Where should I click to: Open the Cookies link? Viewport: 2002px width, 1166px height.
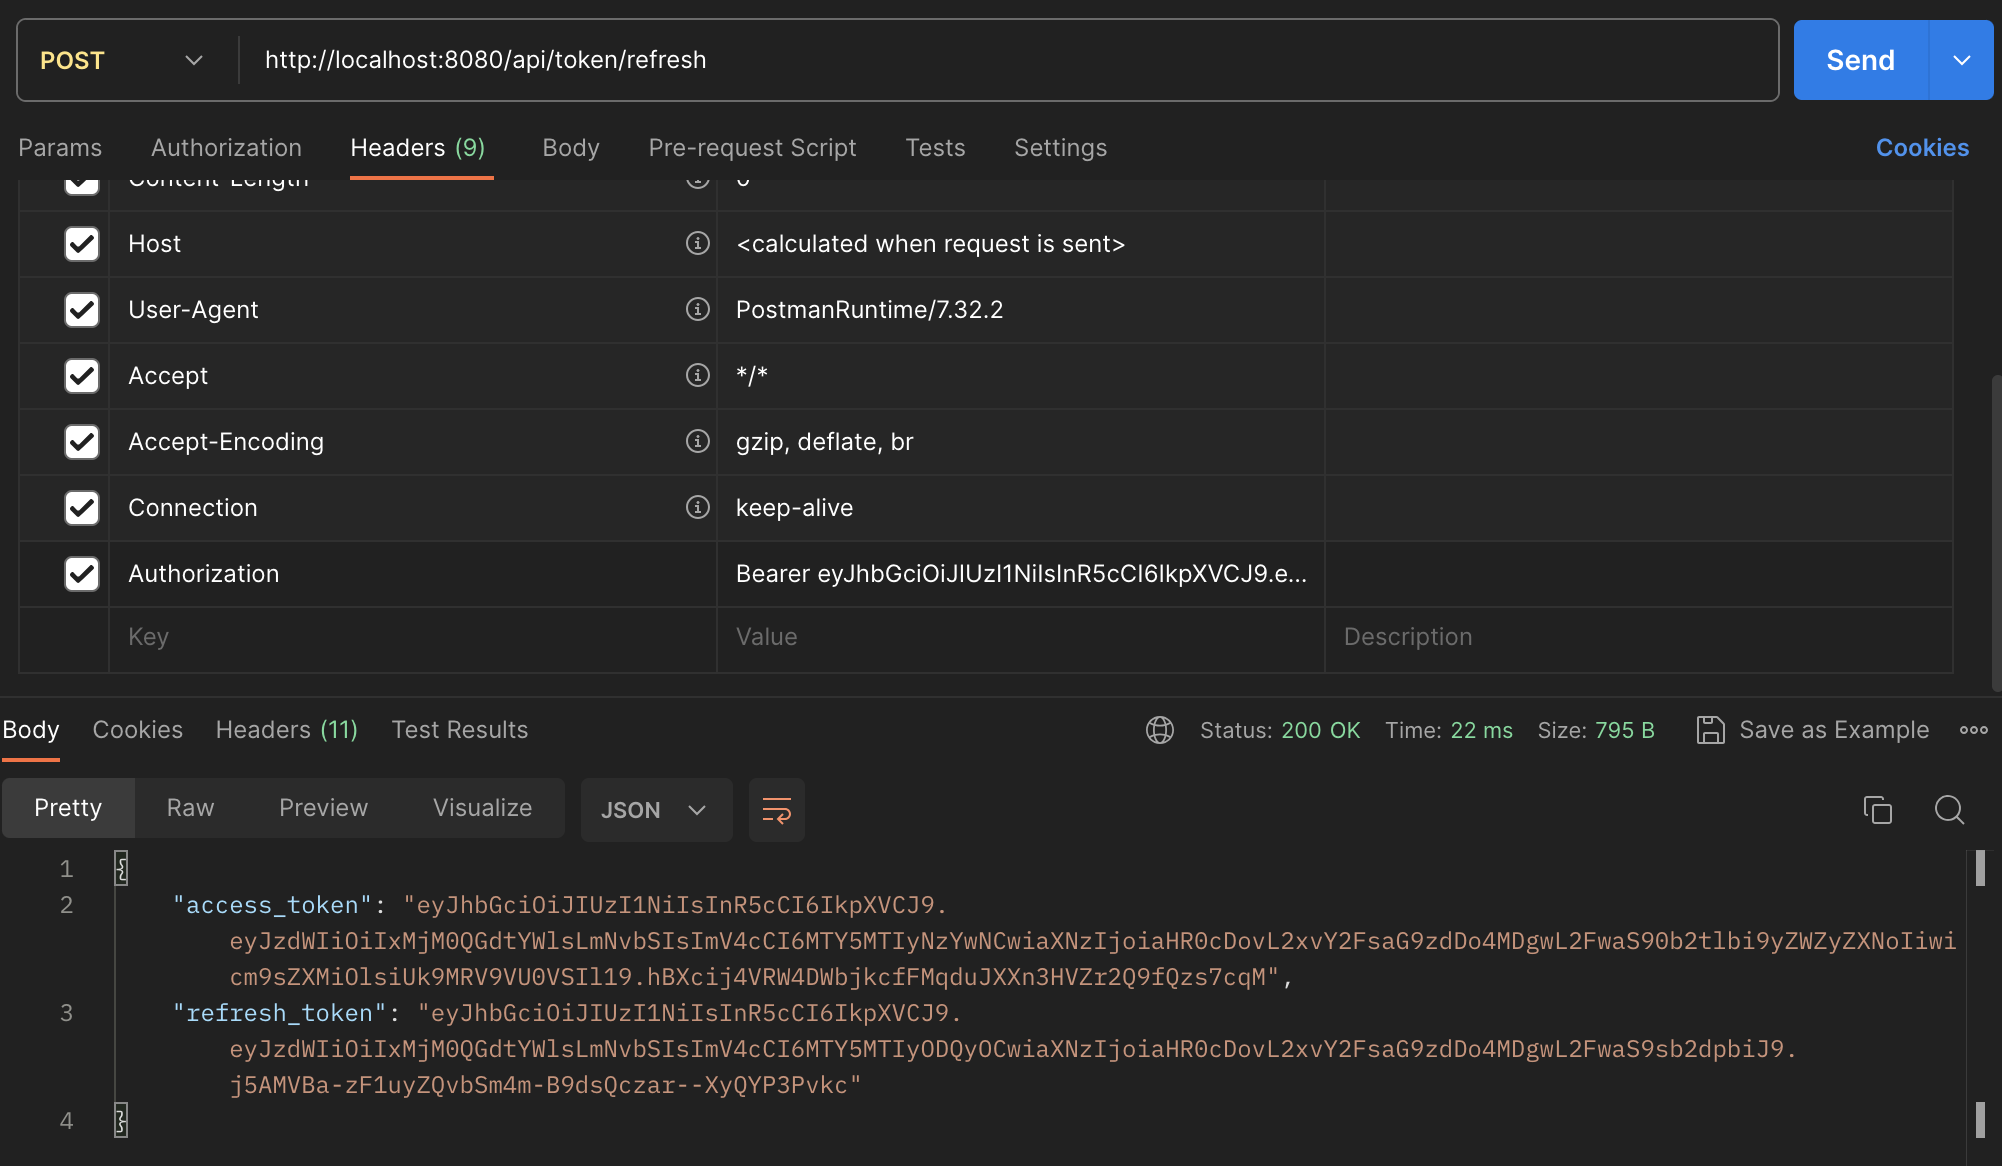[x=1921, y=148]
